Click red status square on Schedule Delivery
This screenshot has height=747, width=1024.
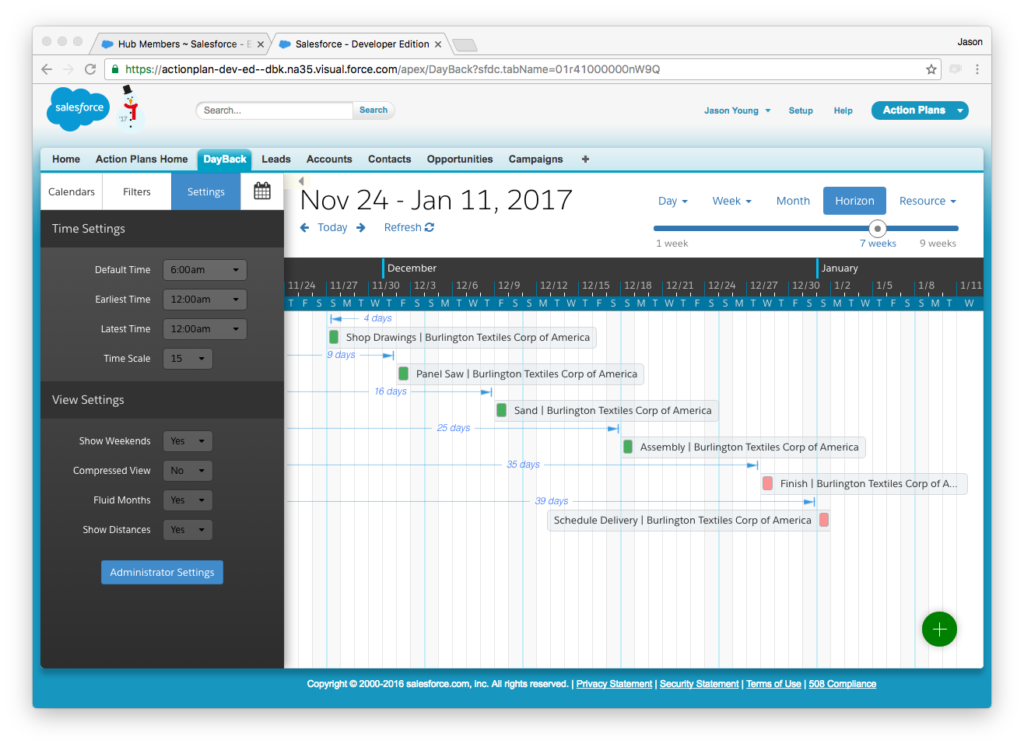click(x=824, y=520)
